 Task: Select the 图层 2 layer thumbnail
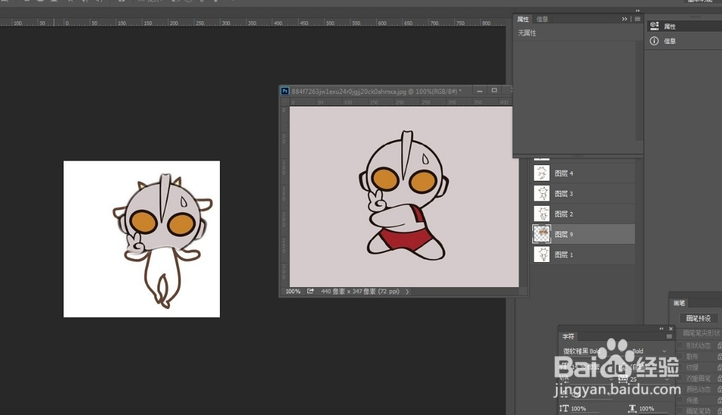tap(542, 214)
